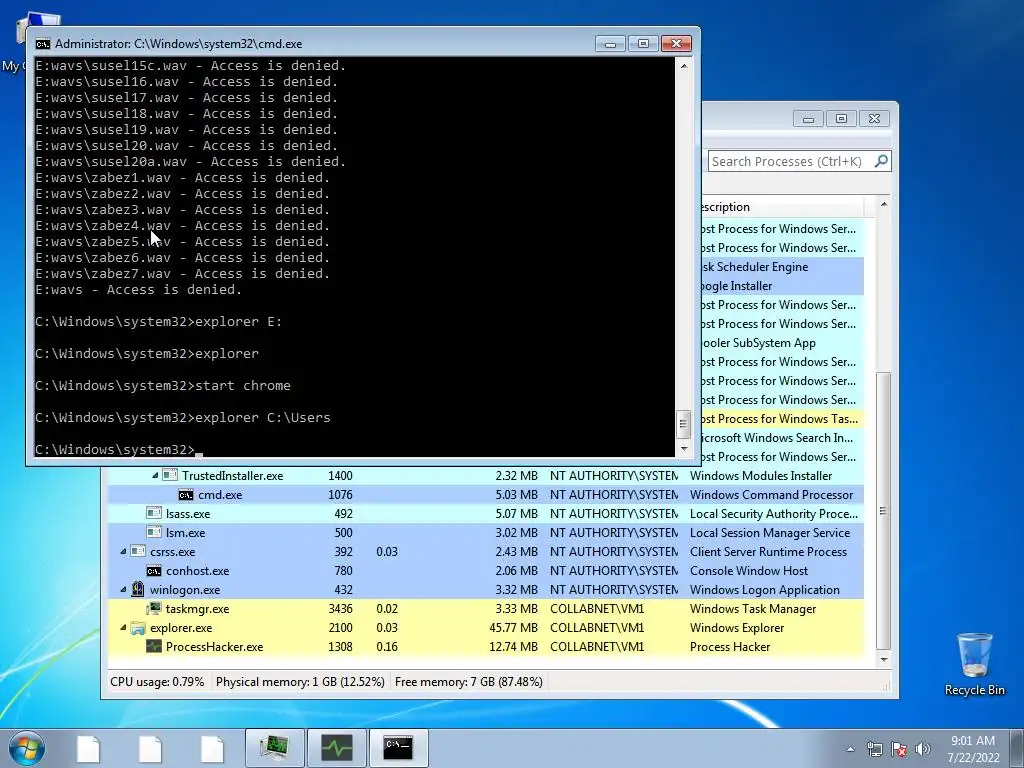Screen dimensions: 1024x768
Task: Click Process Hacker list scroll-down arrow
Action: pos(884,660)
